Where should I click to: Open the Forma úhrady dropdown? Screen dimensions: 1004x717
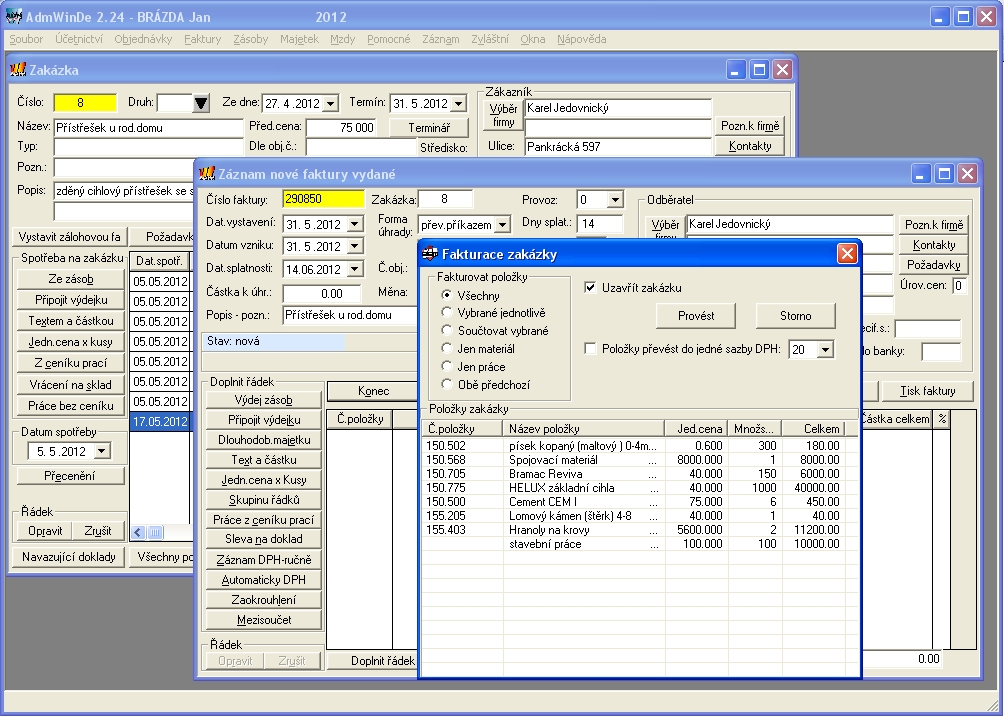click(x=503, y=225)
